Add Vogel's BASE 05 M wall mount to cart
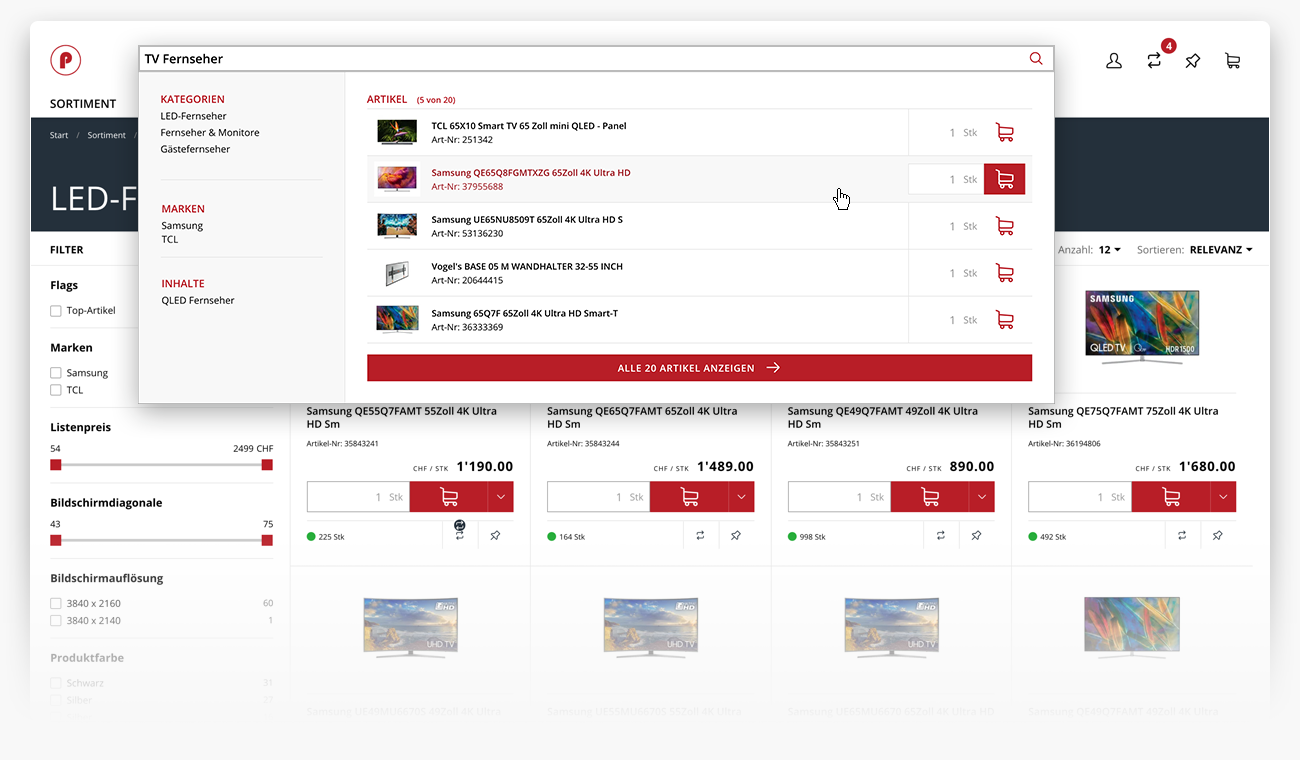 click(x=1004, y=273)
